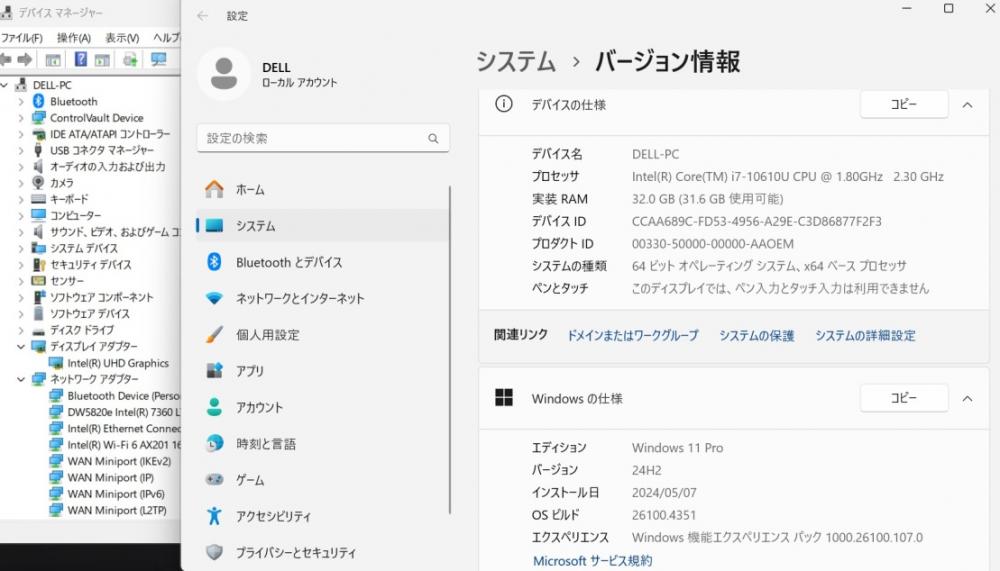The height and width of the screenshot is (571, 1000).
Task: Open システムの保護 link
Action: click(756, 336)
